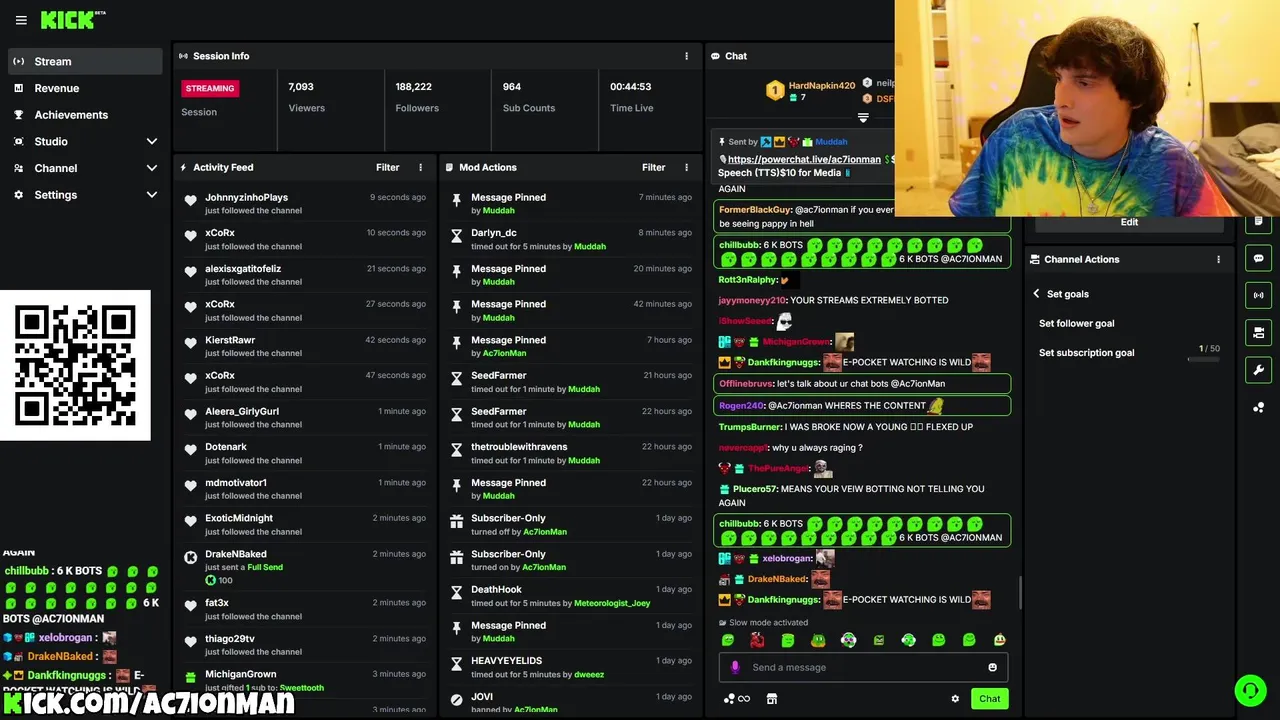Click the Activity Feed lightning icon

(x=183, y=167)
